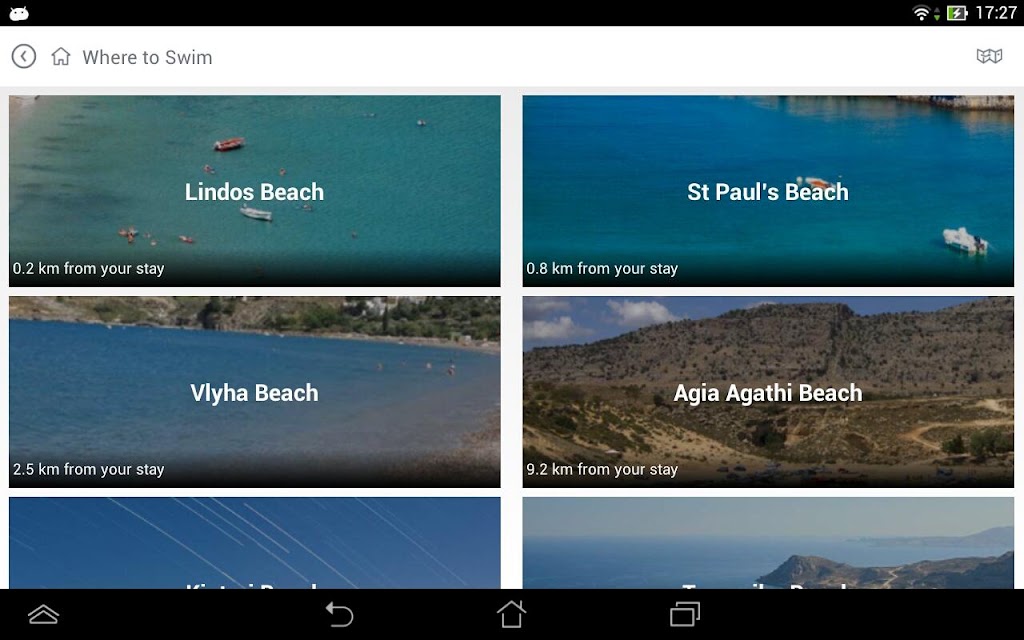
Task: Click the 9.2 km from your stay text
Action: click(602, 469)
